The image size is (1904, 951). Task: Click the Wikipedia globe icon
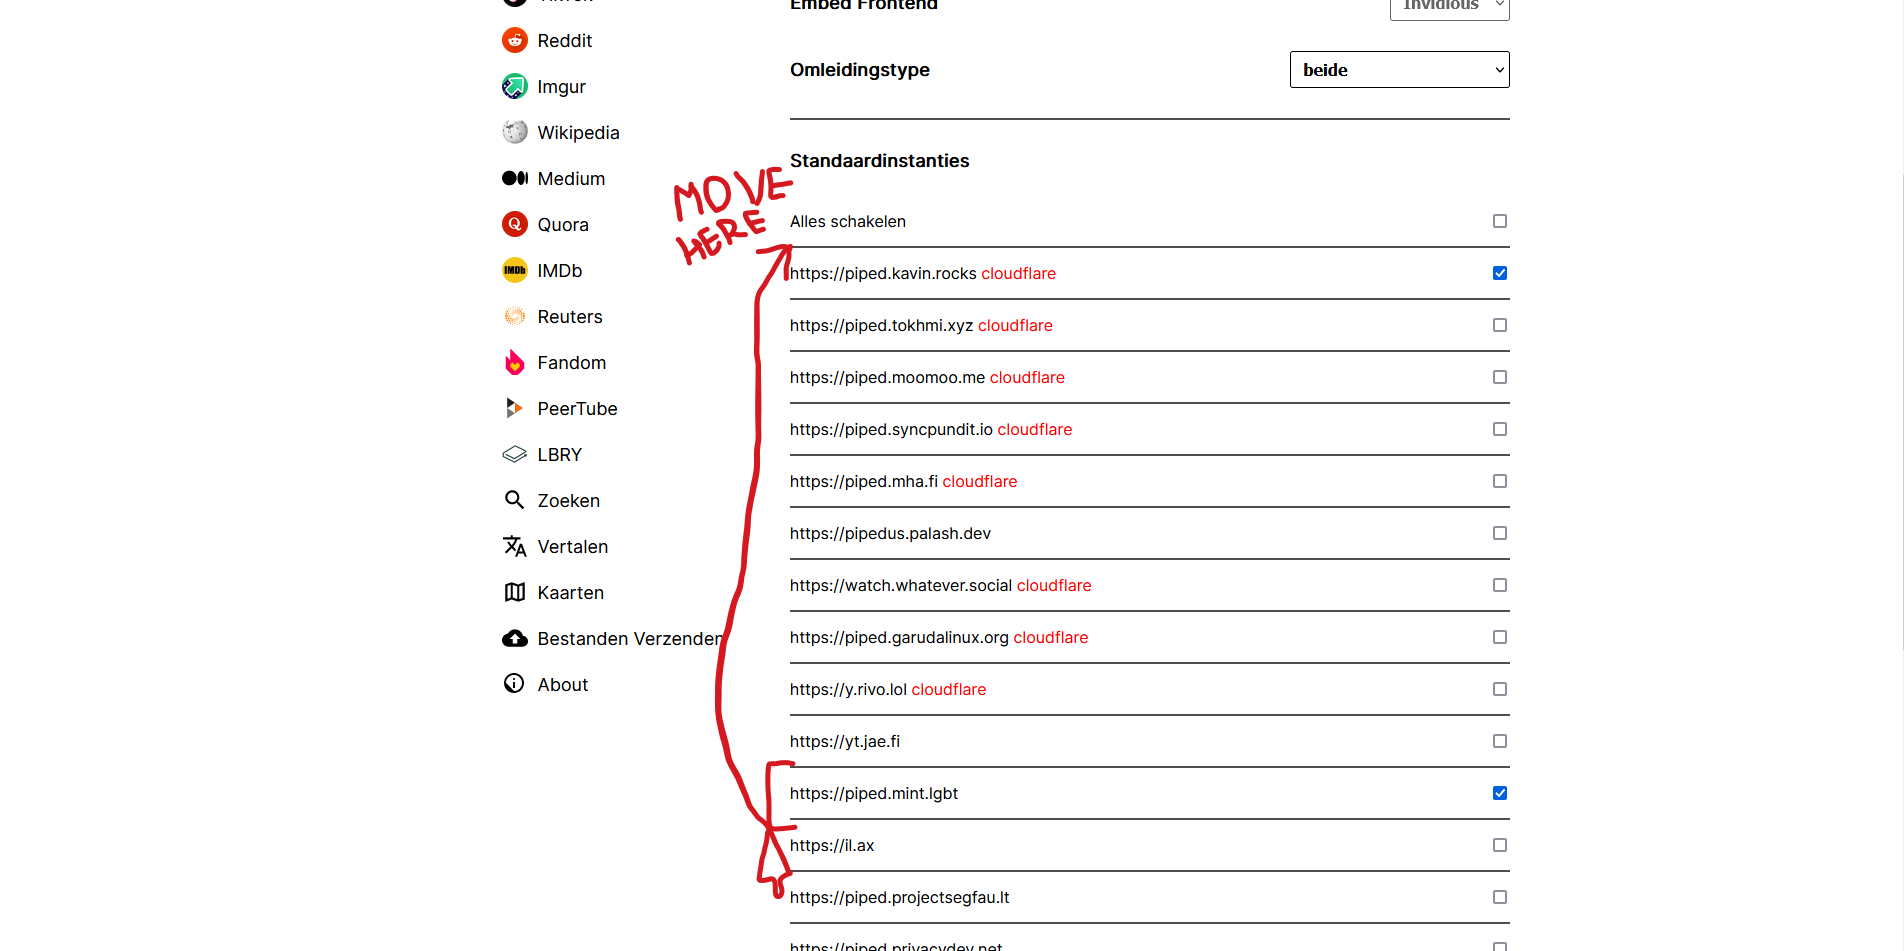[514, 132]
